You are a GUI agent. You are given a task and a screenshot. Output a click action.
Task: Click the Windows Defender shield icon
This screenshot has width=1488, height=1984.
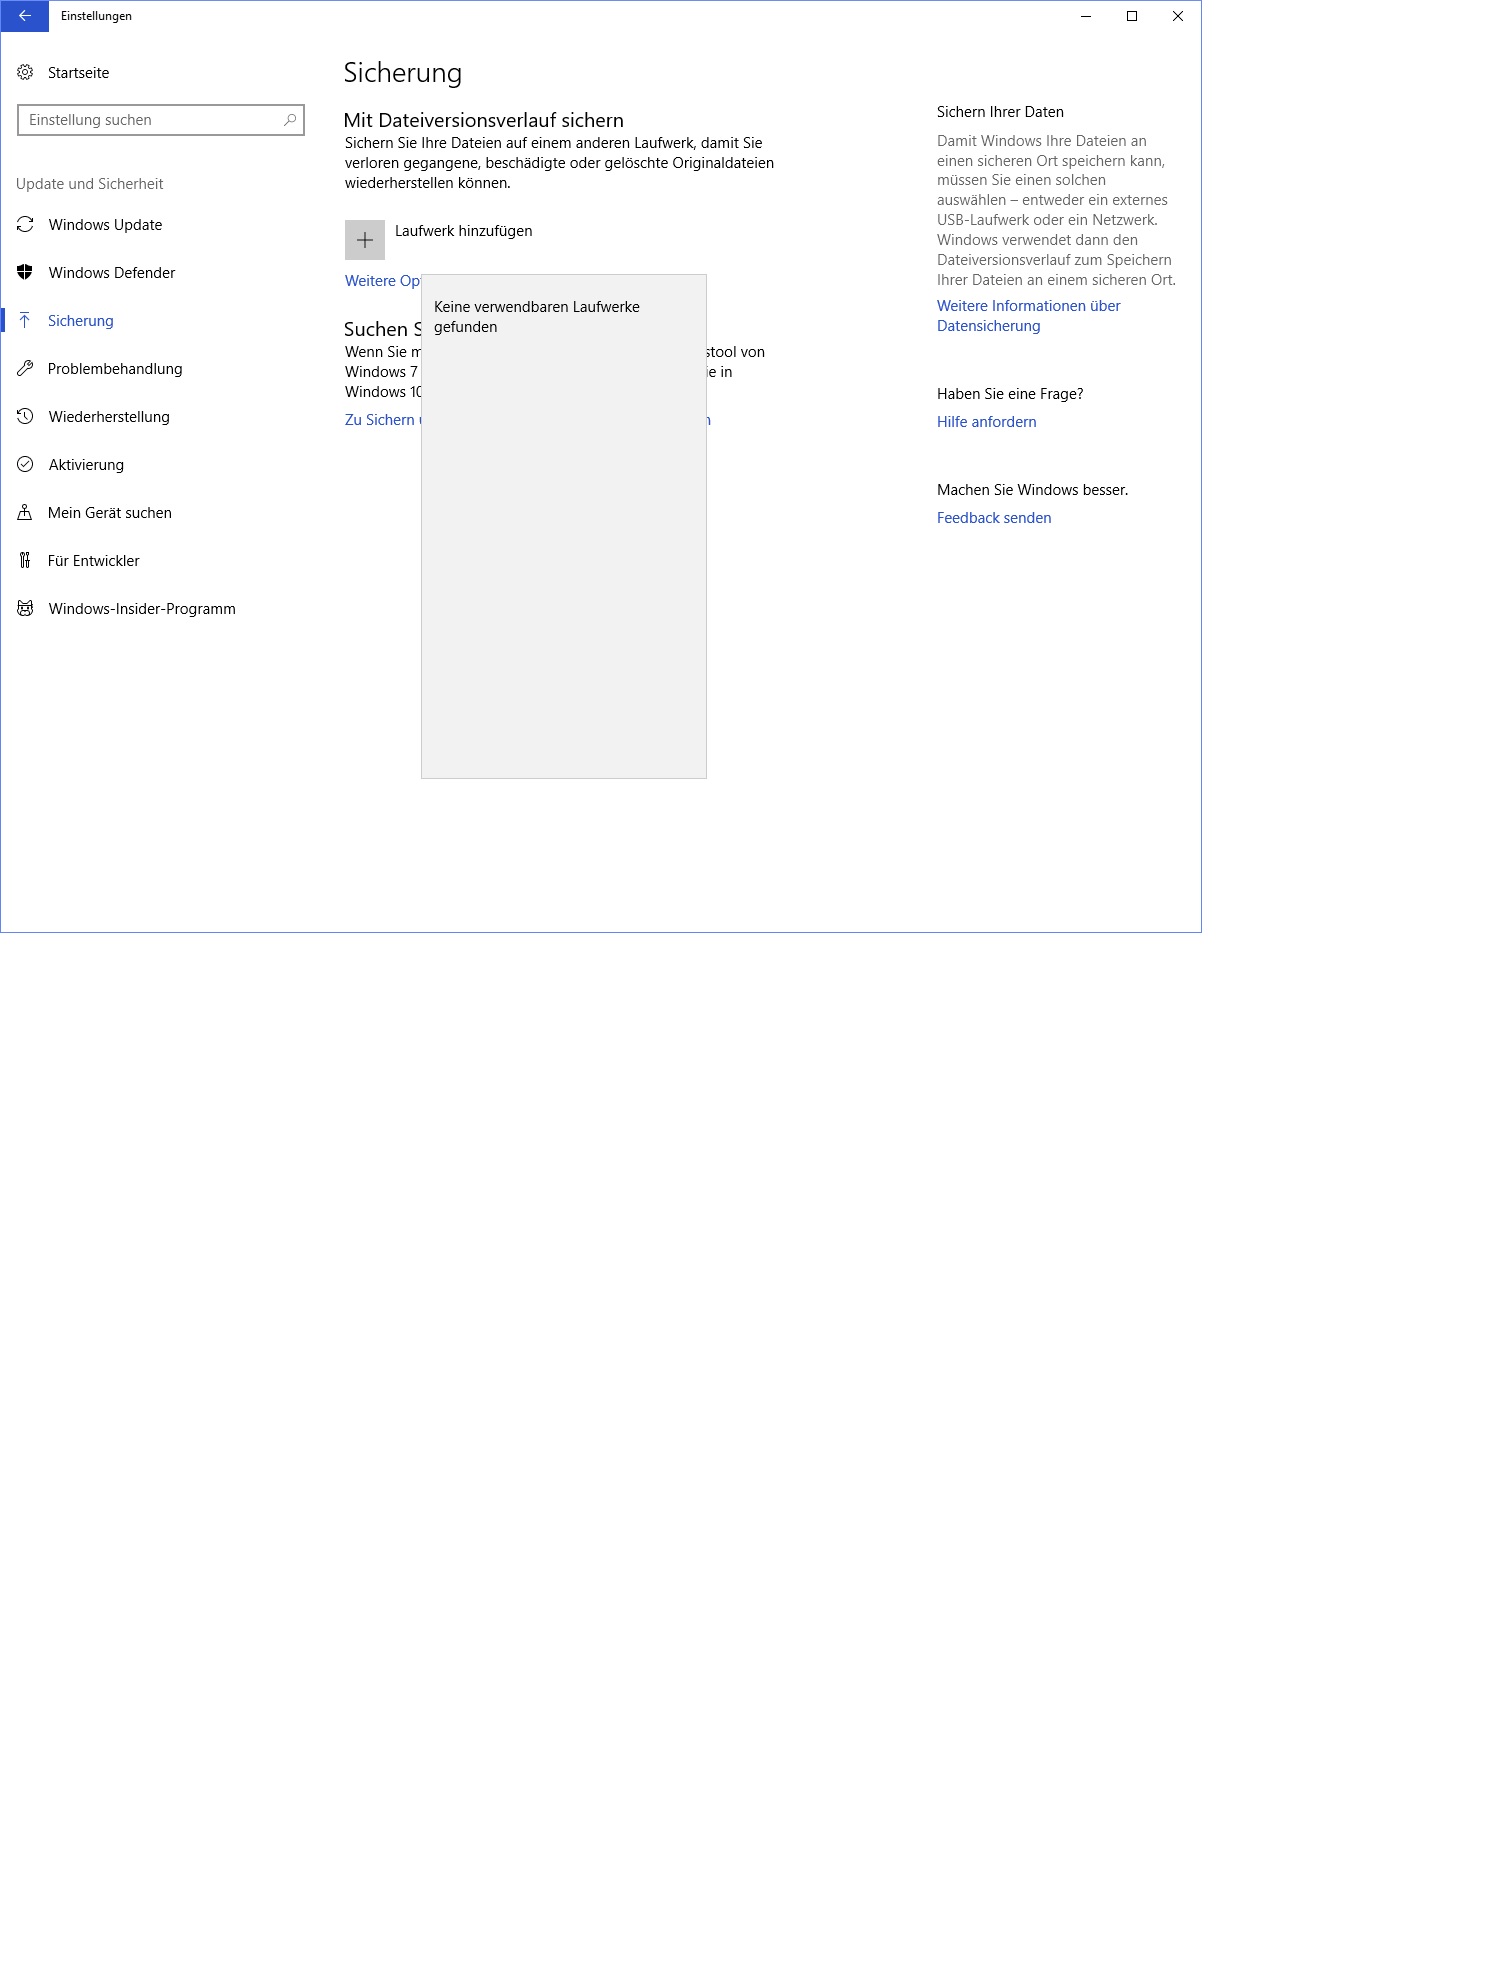(25, 273)
